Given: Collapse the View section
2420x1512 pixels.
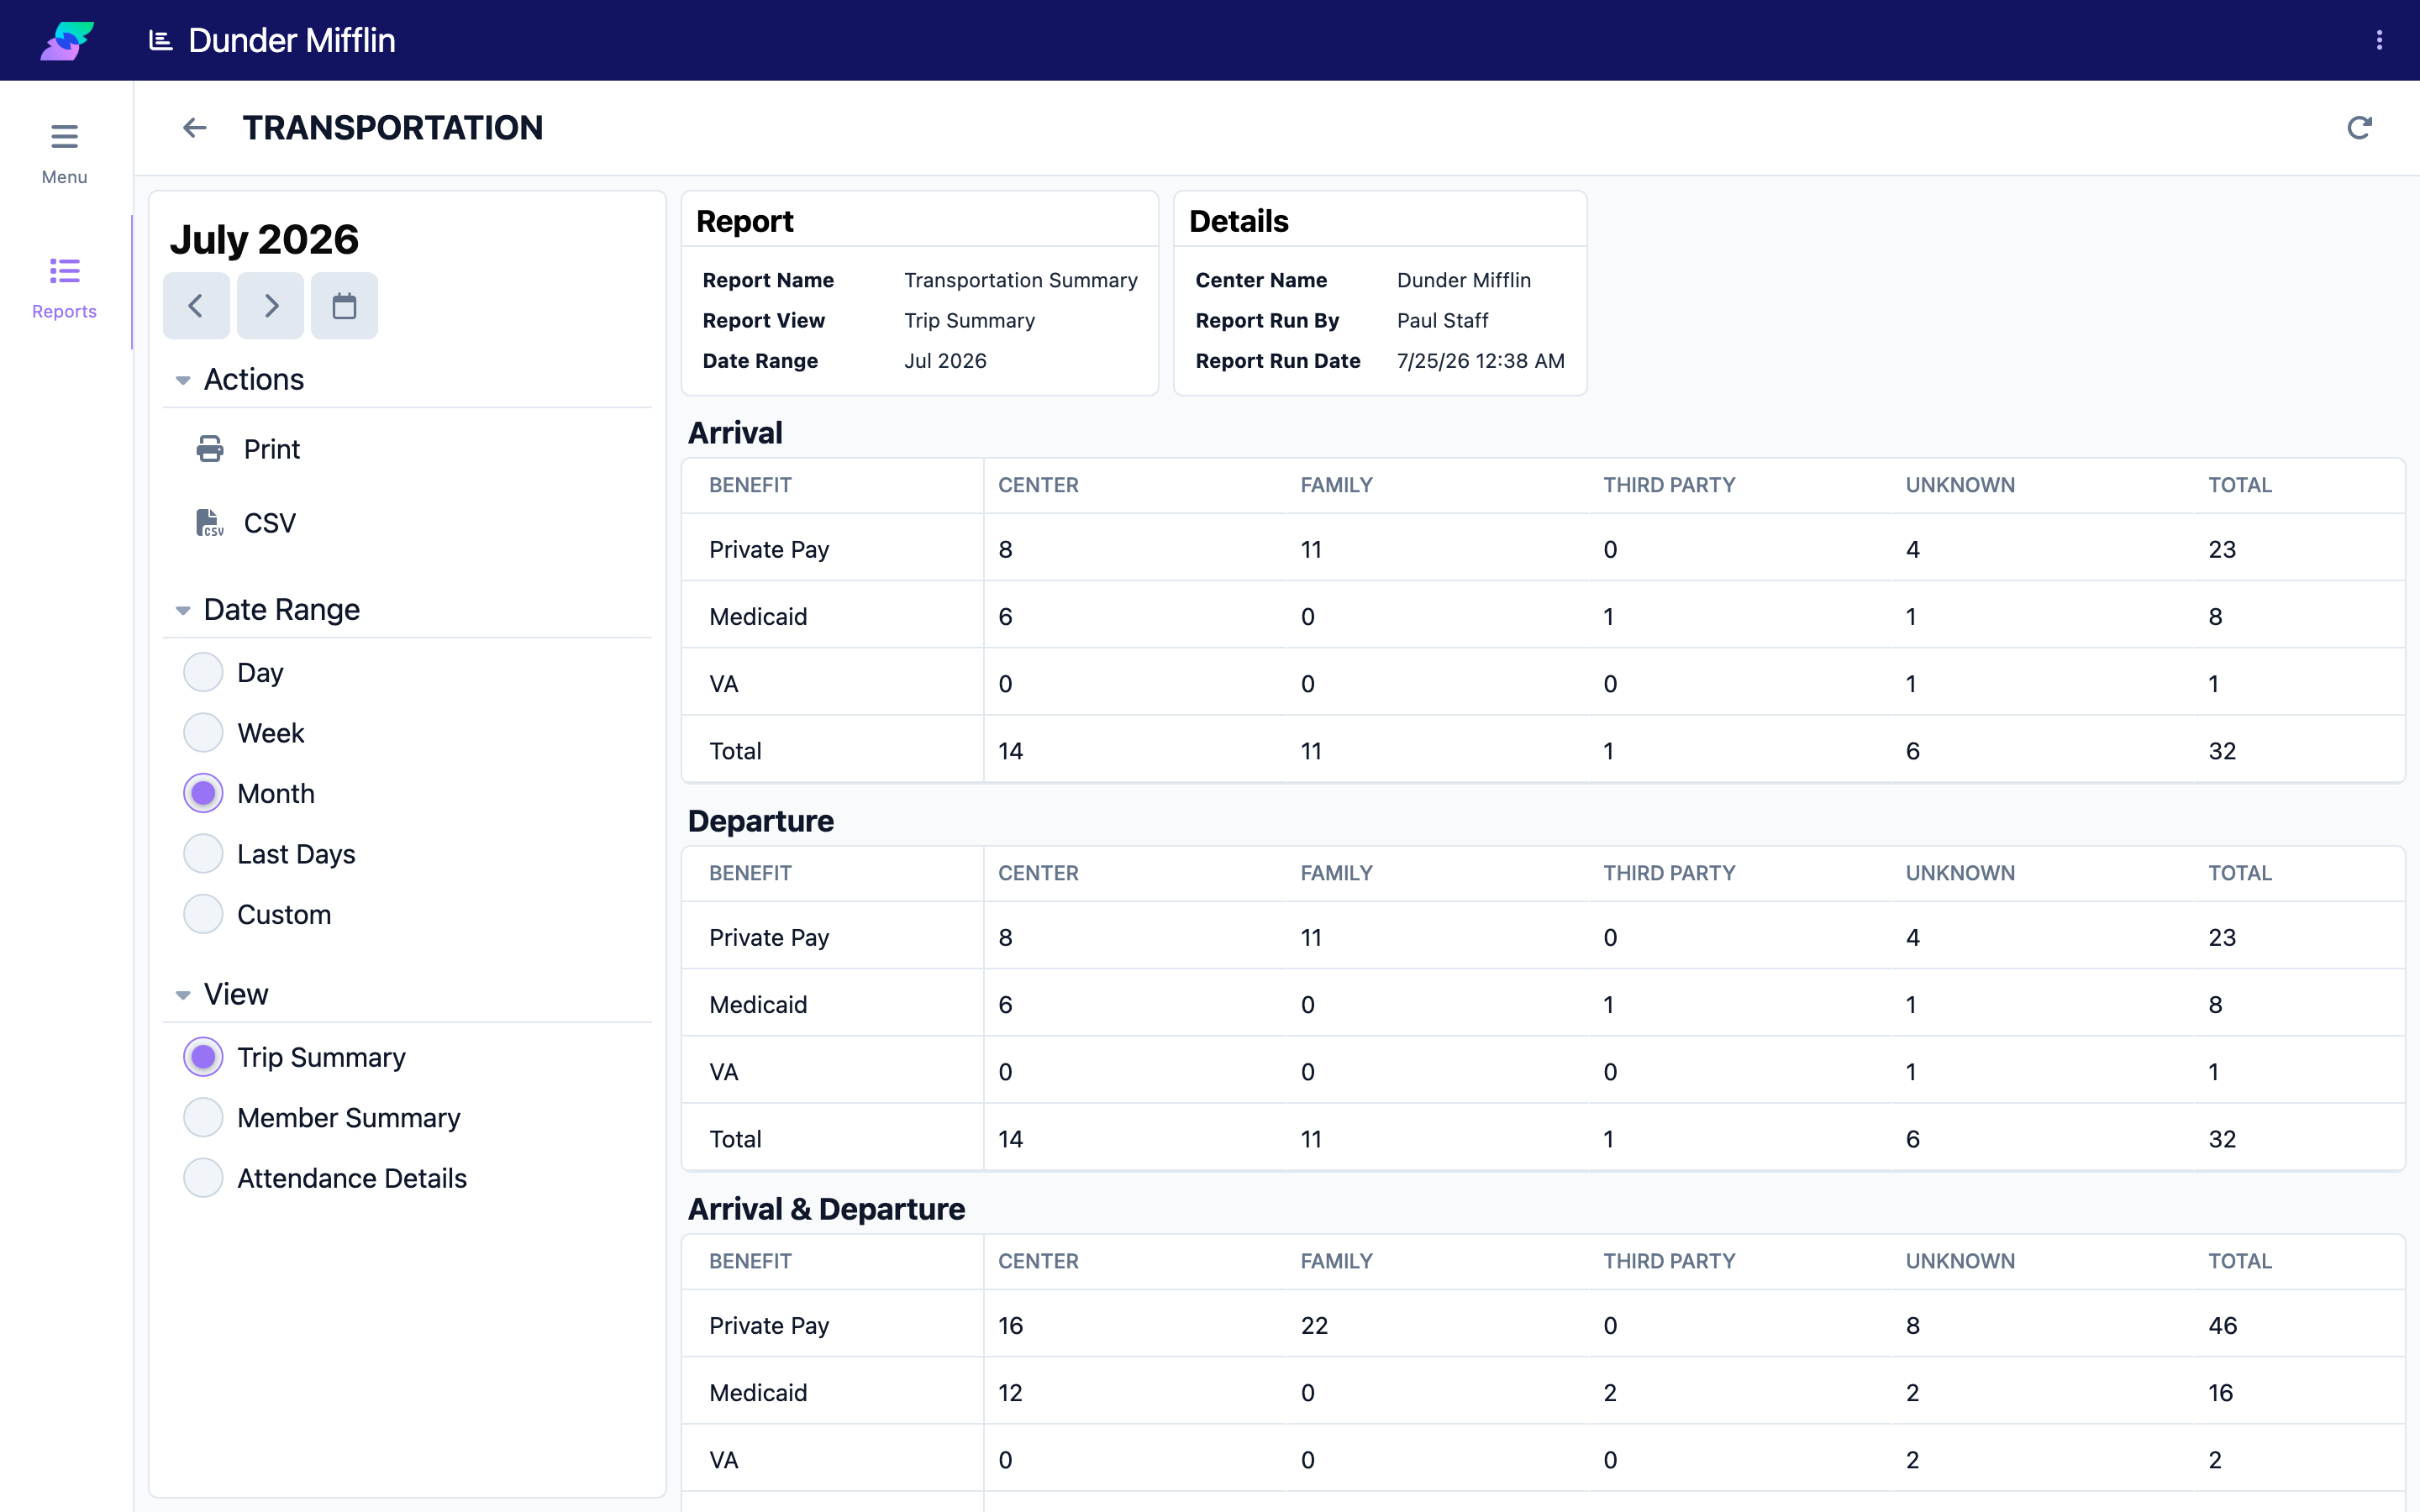Looking at the screenshot, I should pos(183,995).
